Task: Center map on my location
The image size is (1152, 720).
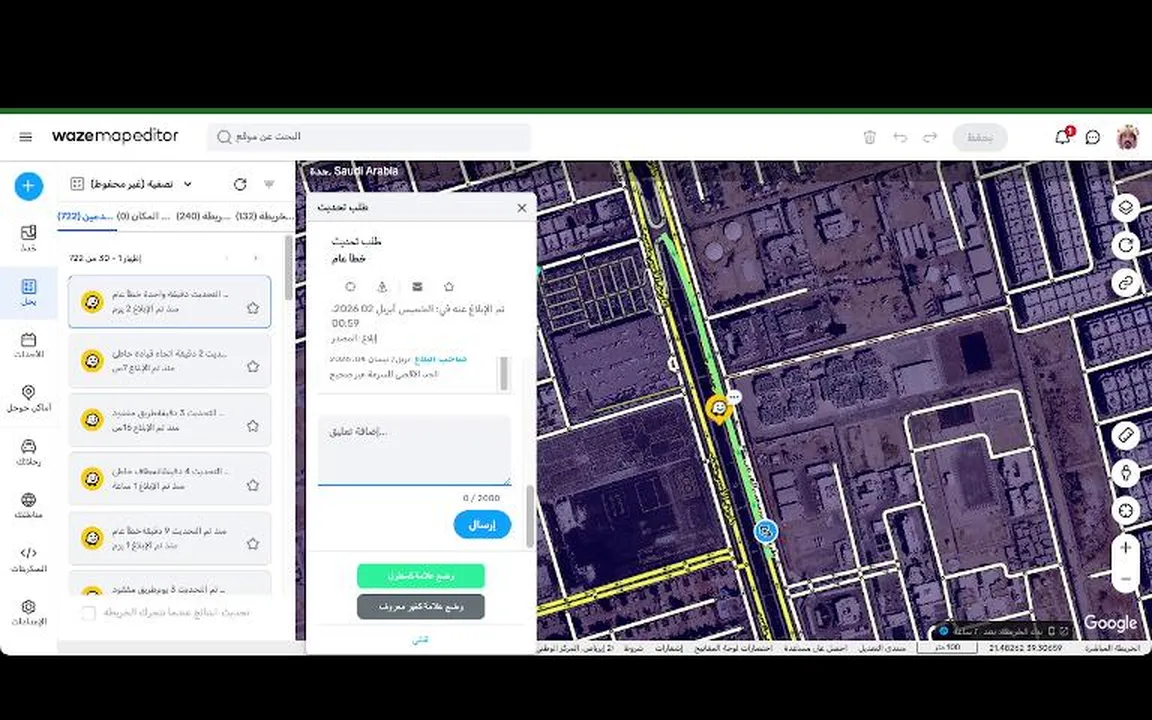Action: (1126, 510)
